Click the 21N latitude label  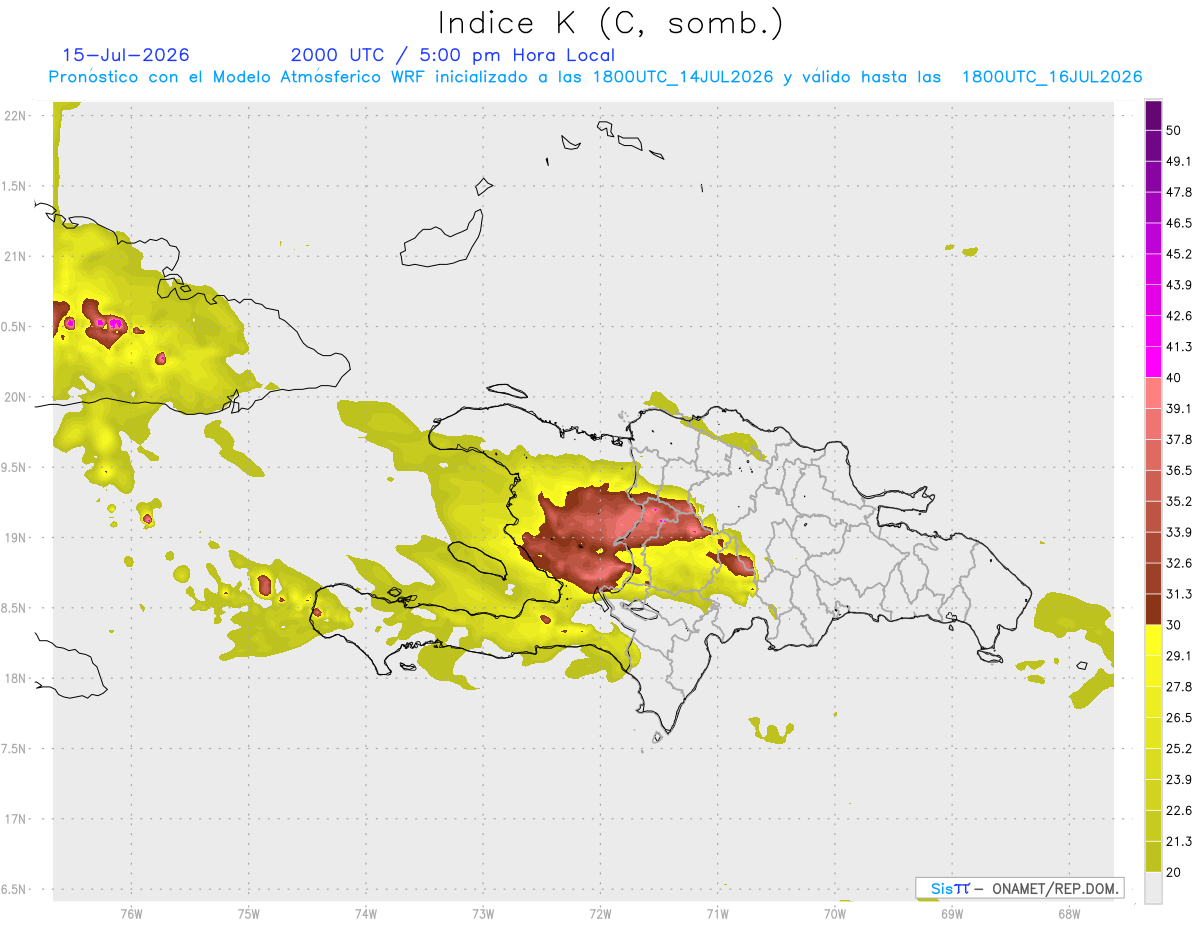point(15,256)
